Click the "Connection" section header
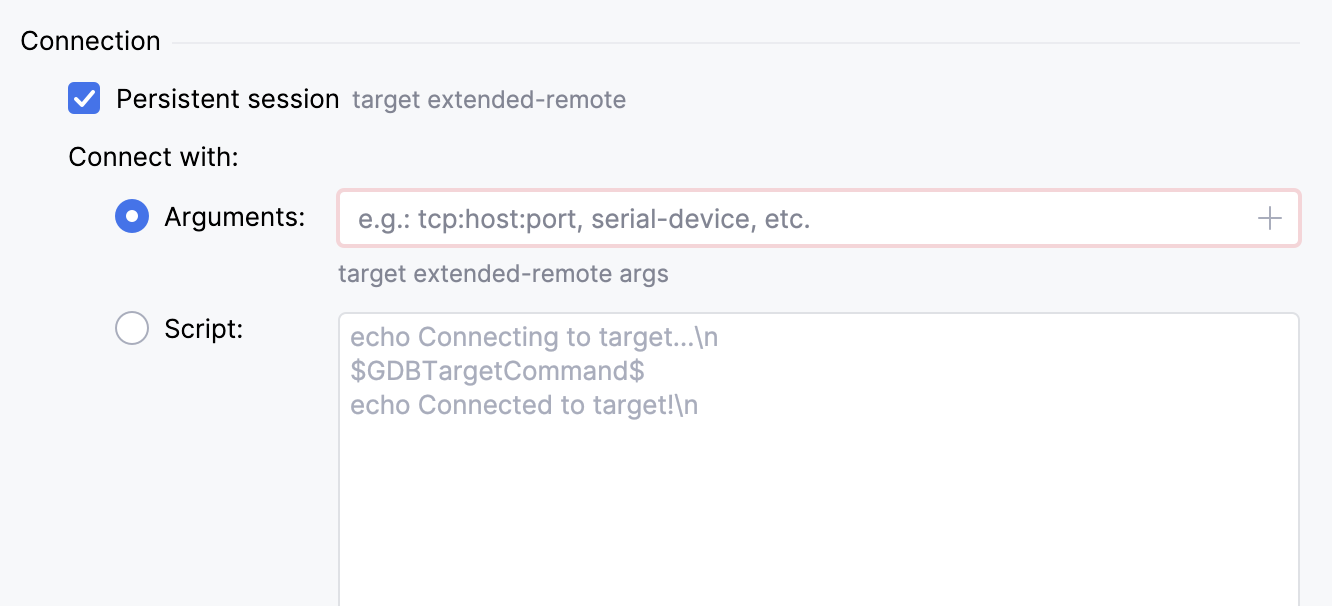 pos(90,41)
